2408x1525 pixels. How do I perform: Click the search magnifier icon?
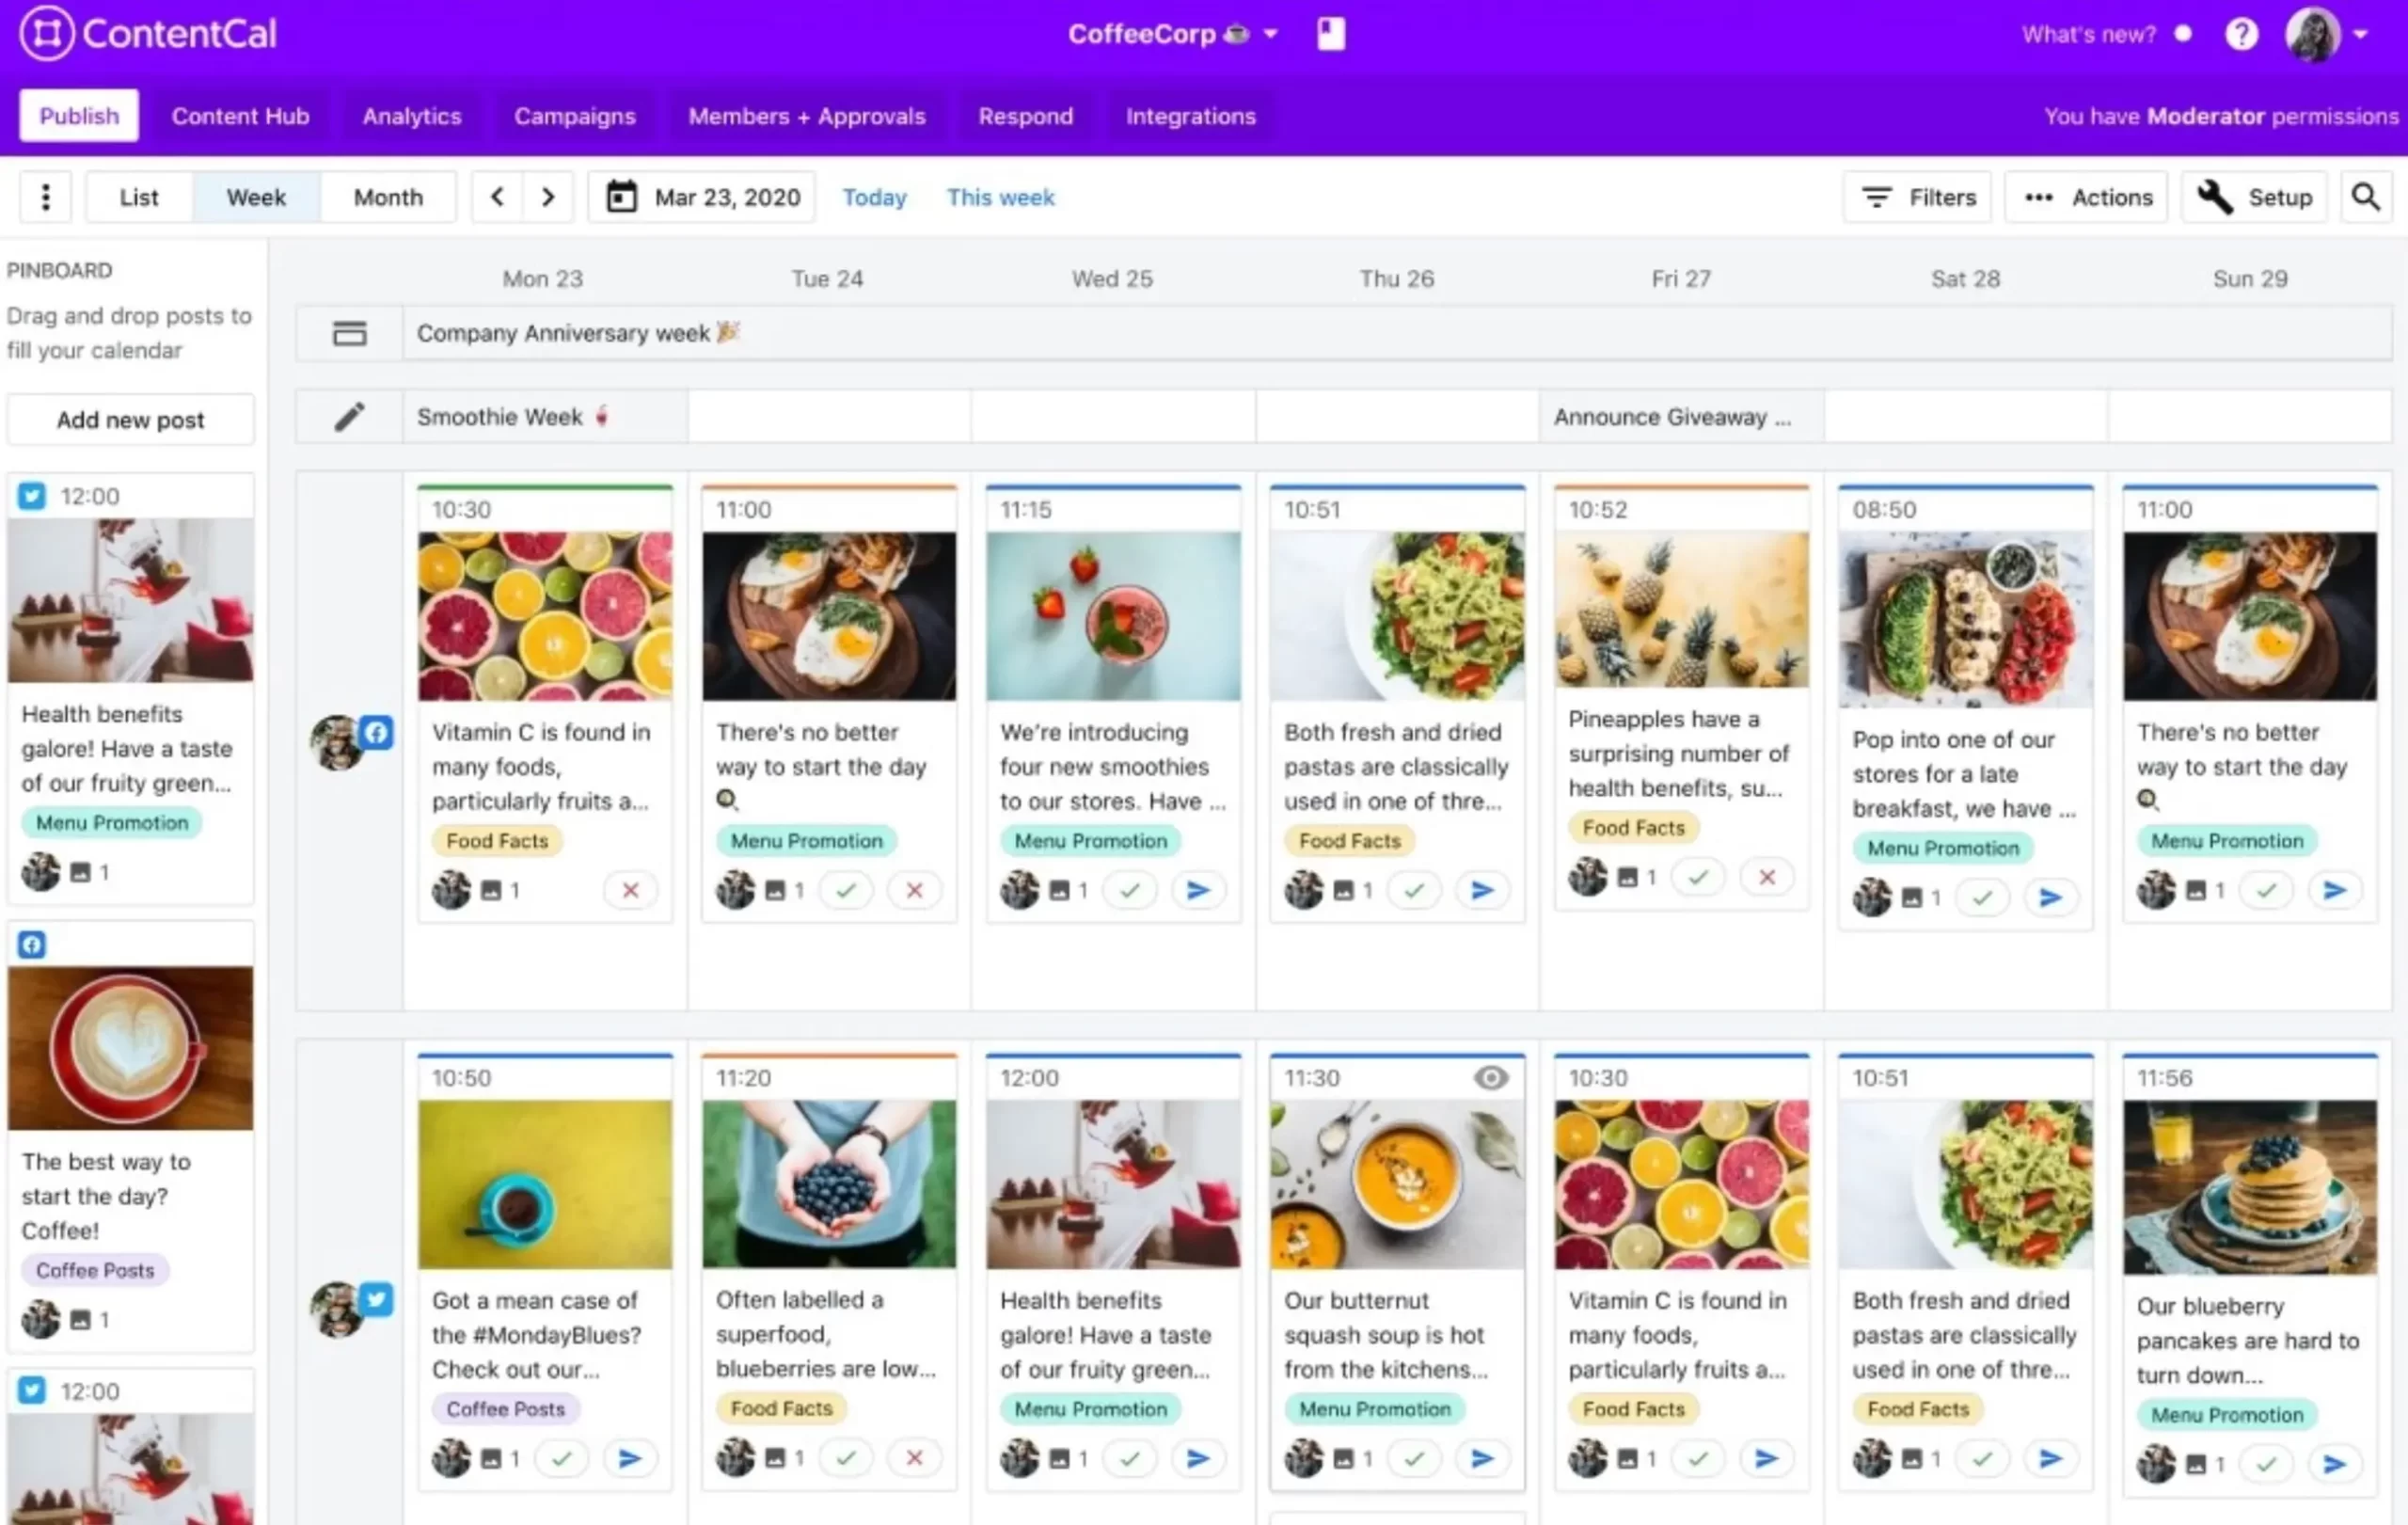(x=2366, y=197)
